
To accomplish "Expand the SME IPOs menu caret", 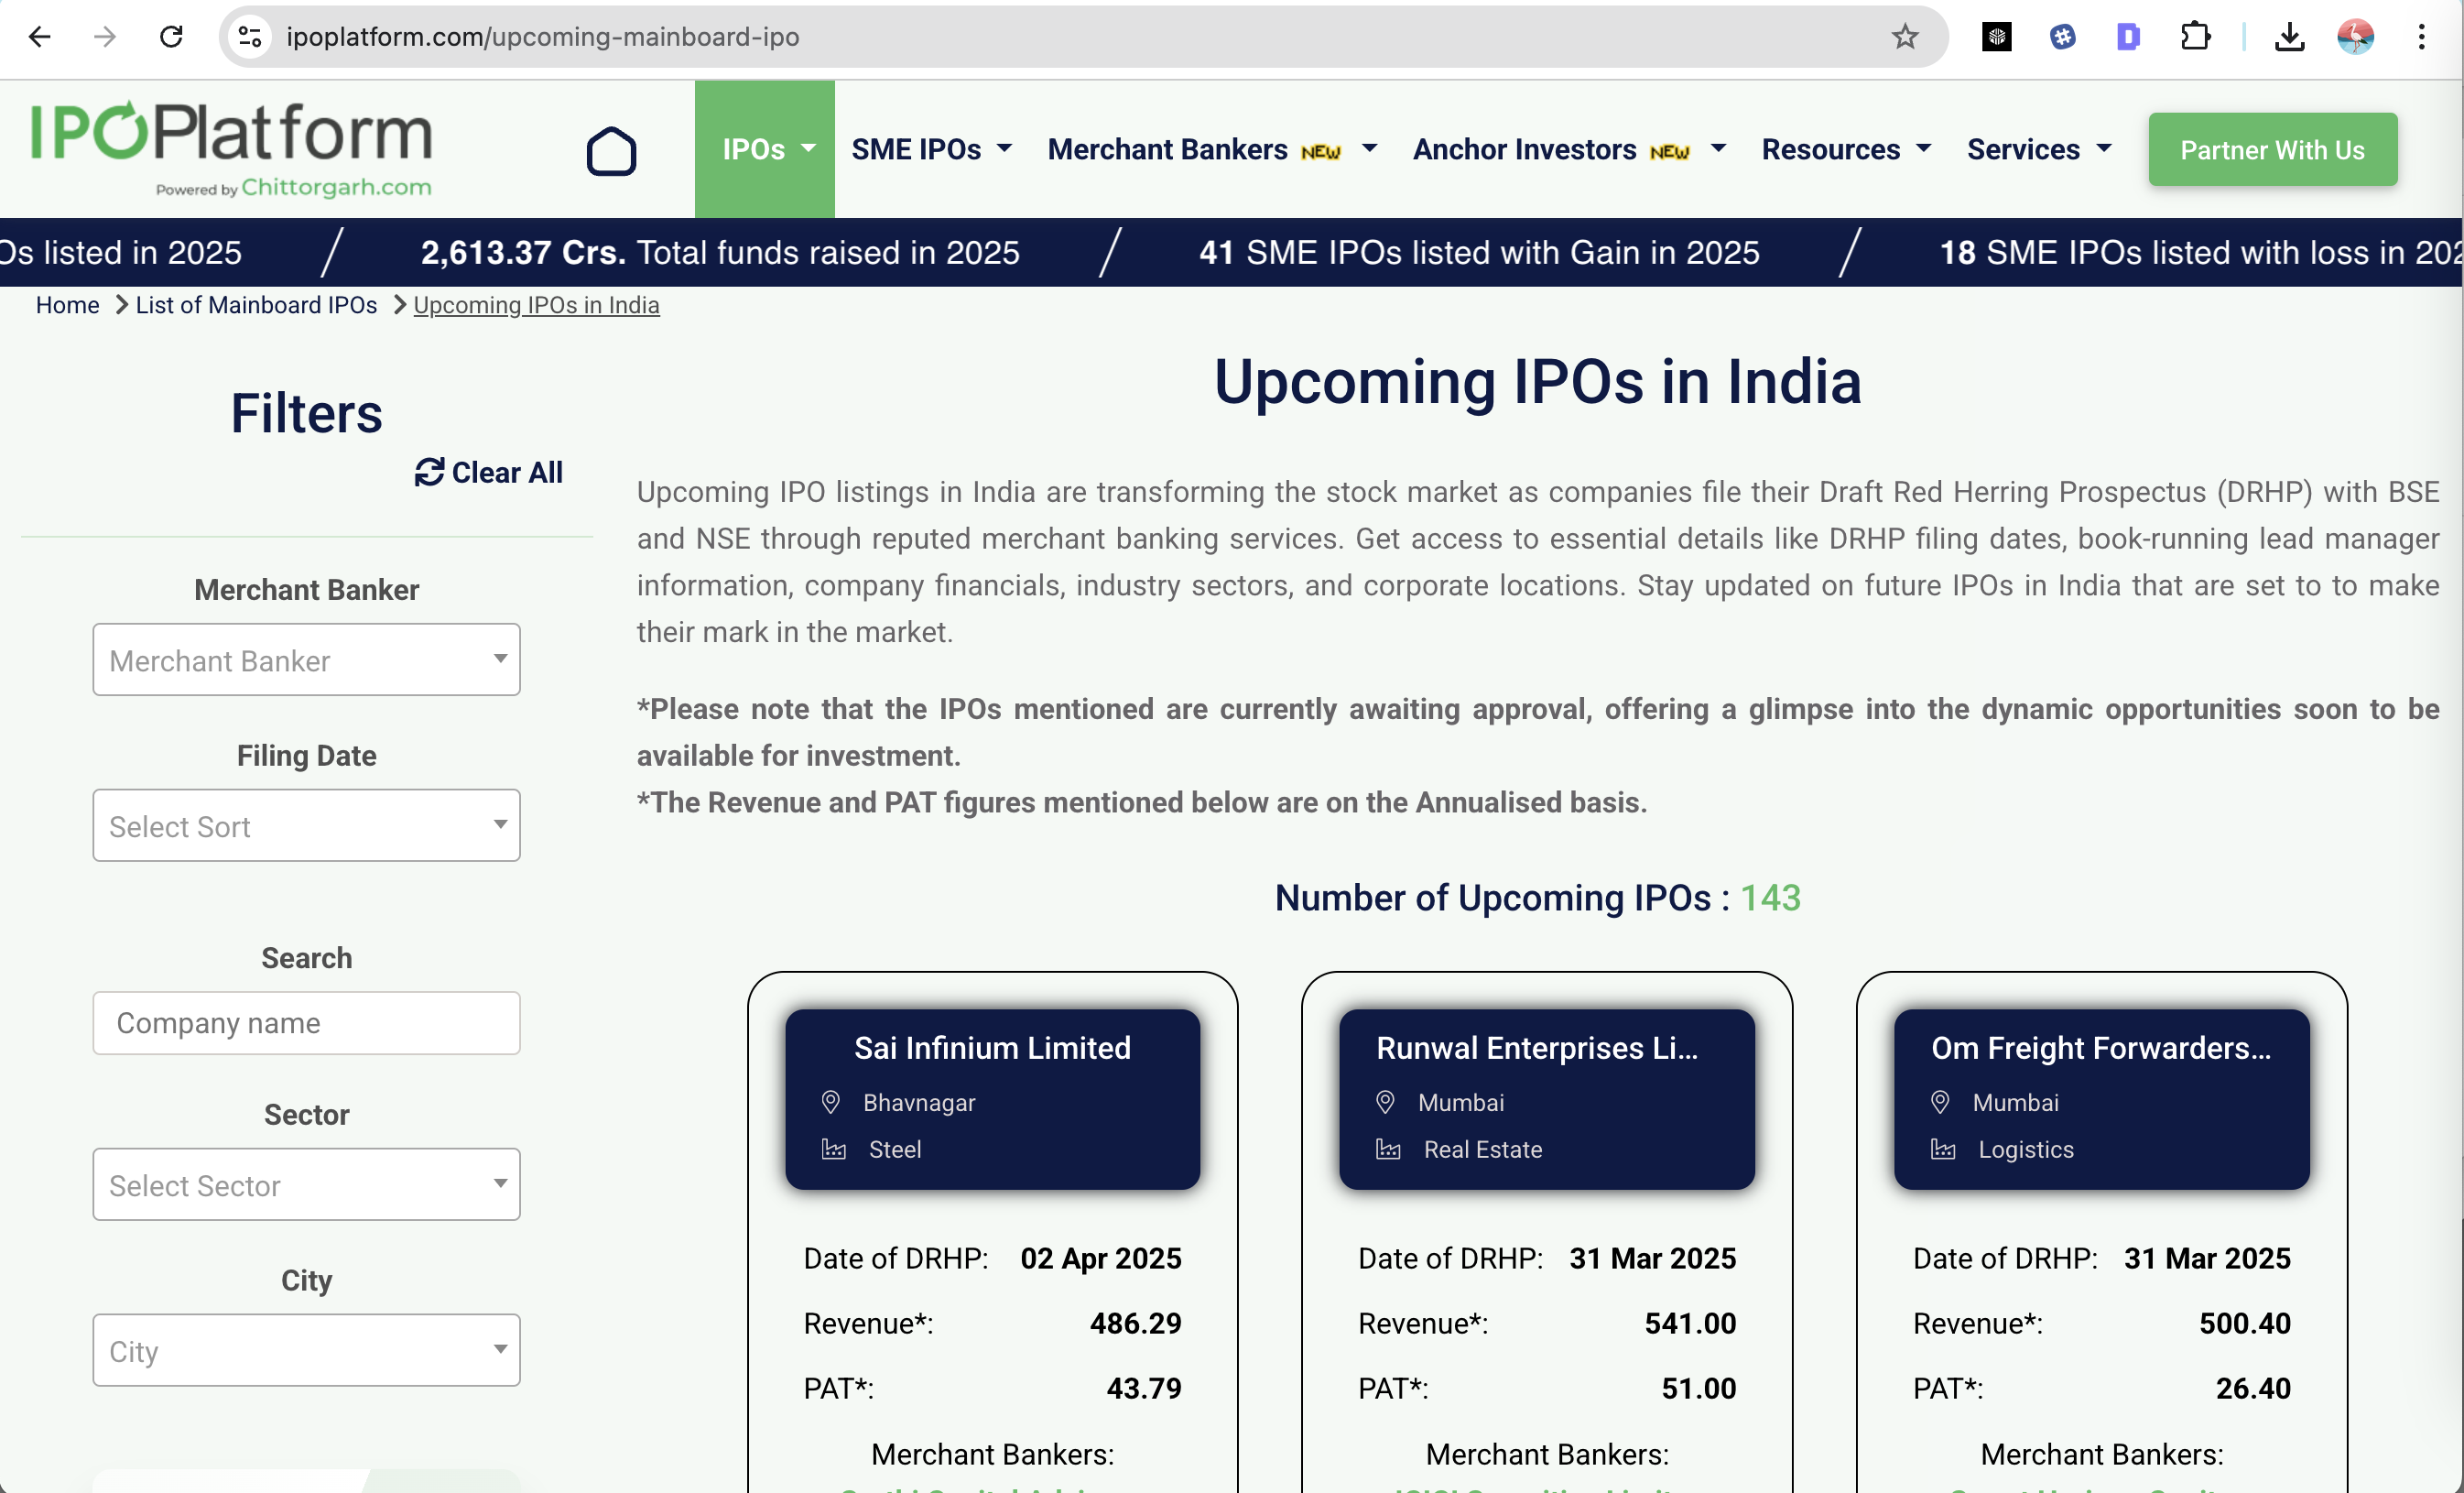I will point(1004,148).
